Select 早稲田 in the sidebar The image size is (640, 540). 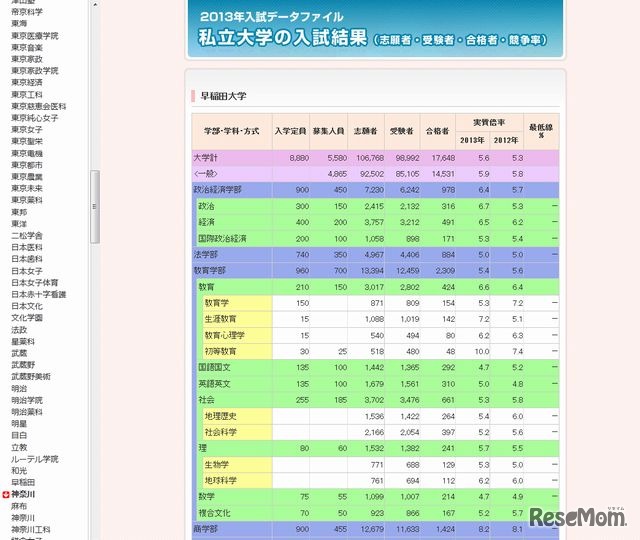point(23,482)
